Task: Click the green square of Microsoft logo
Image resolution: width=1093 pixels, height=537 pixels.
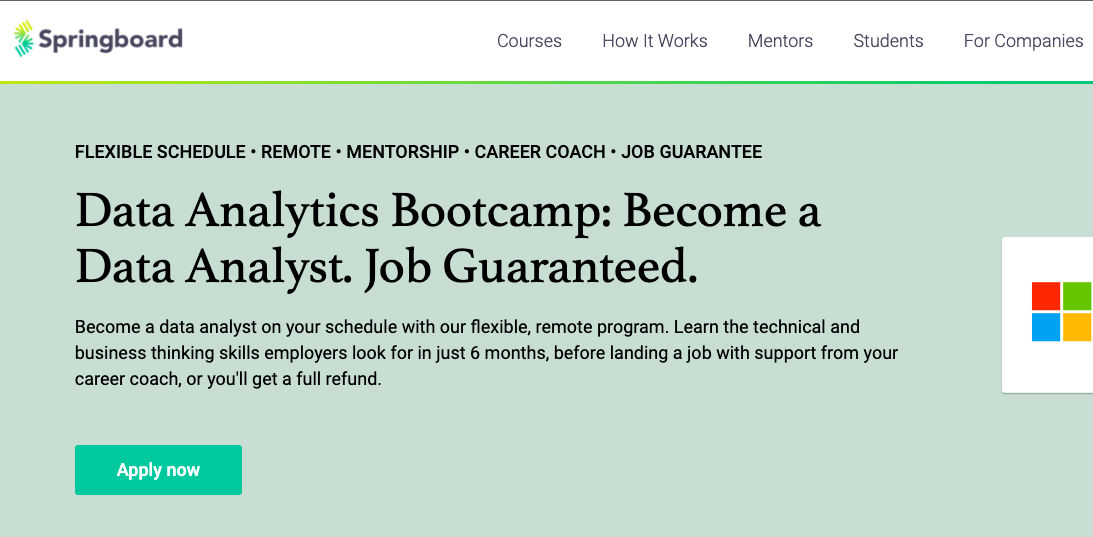Action: [1077, 296]
